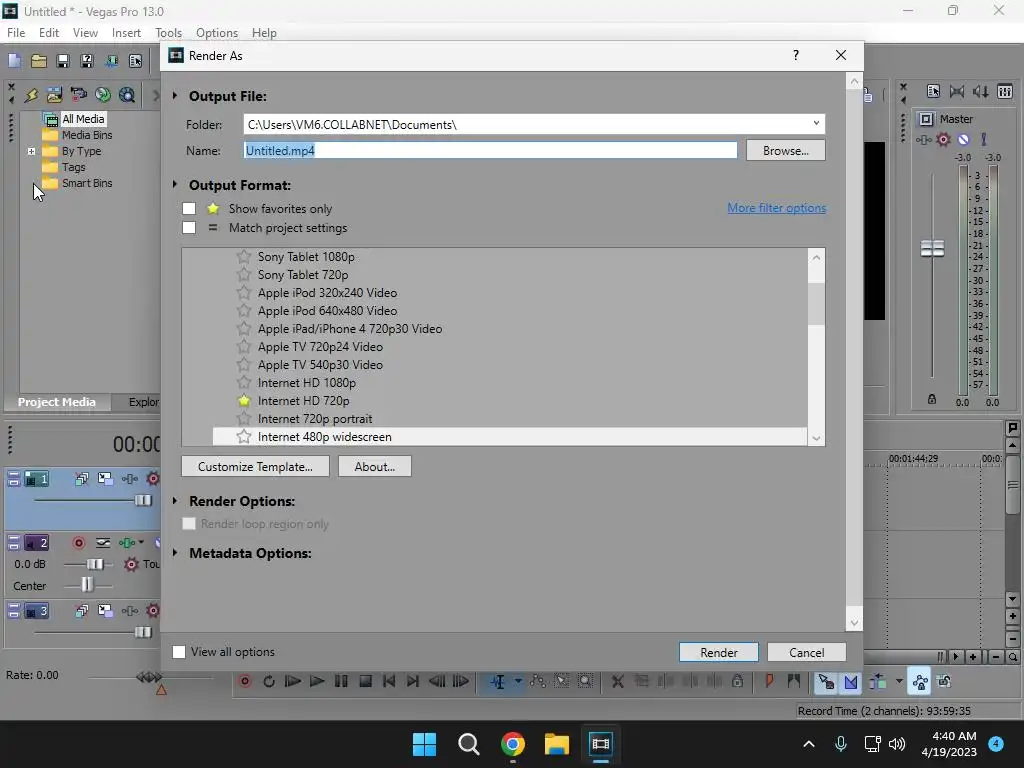Click the Cut scissors icon in toolbar
Viewport: 1024px width, 768px height.
617,681
